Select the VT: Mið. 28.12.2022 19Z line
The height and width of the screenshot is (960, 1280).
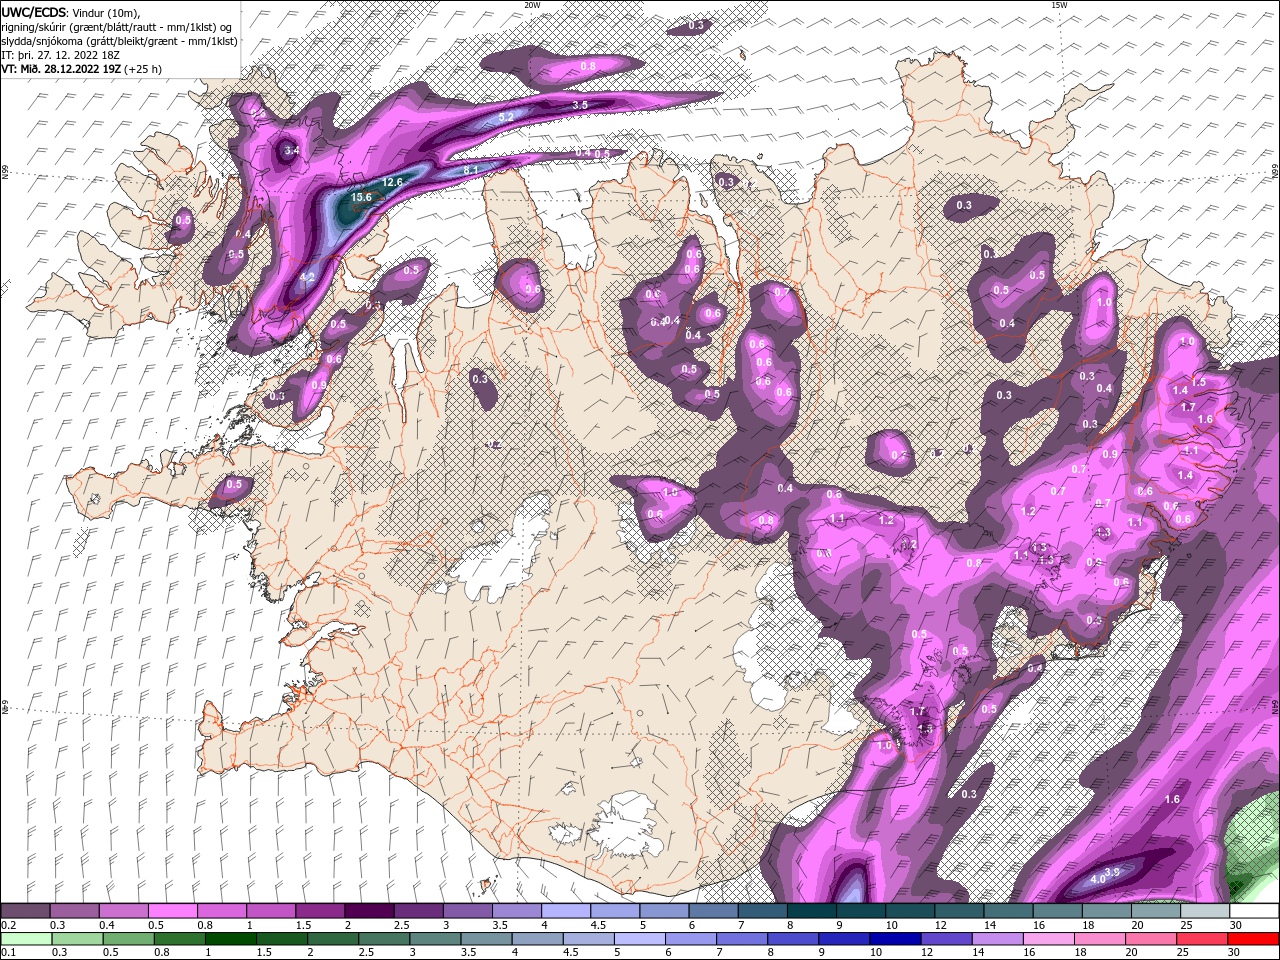pyautogui.click(x=82, y=69)
